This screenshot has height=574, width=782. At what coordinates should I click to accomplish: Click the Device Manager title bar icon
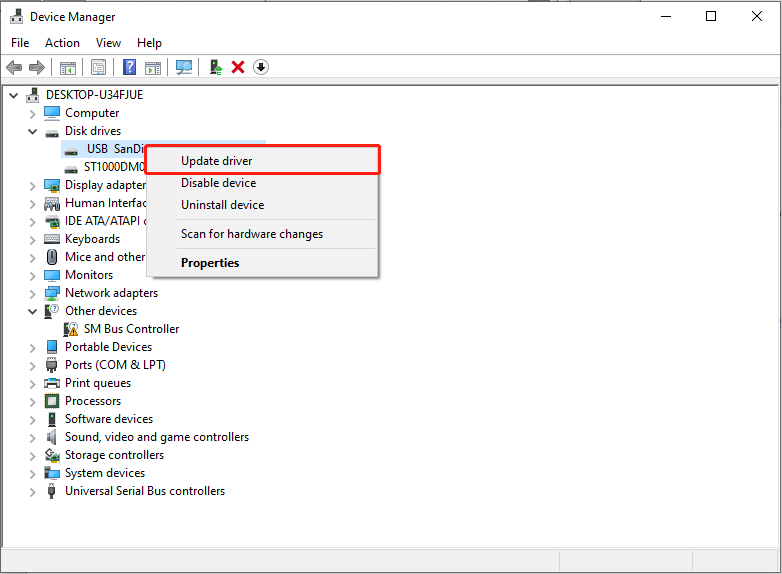pos(16,16)
